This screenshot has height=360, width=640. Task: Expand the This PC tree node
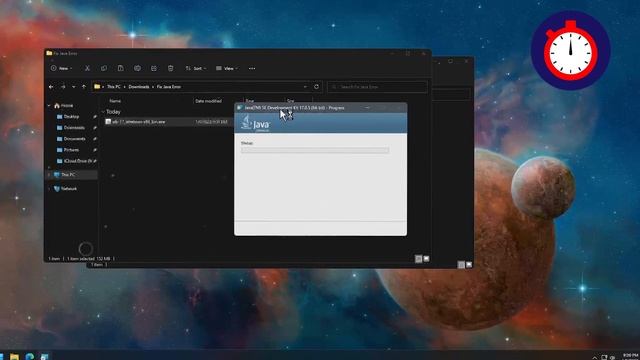(49, 175)
